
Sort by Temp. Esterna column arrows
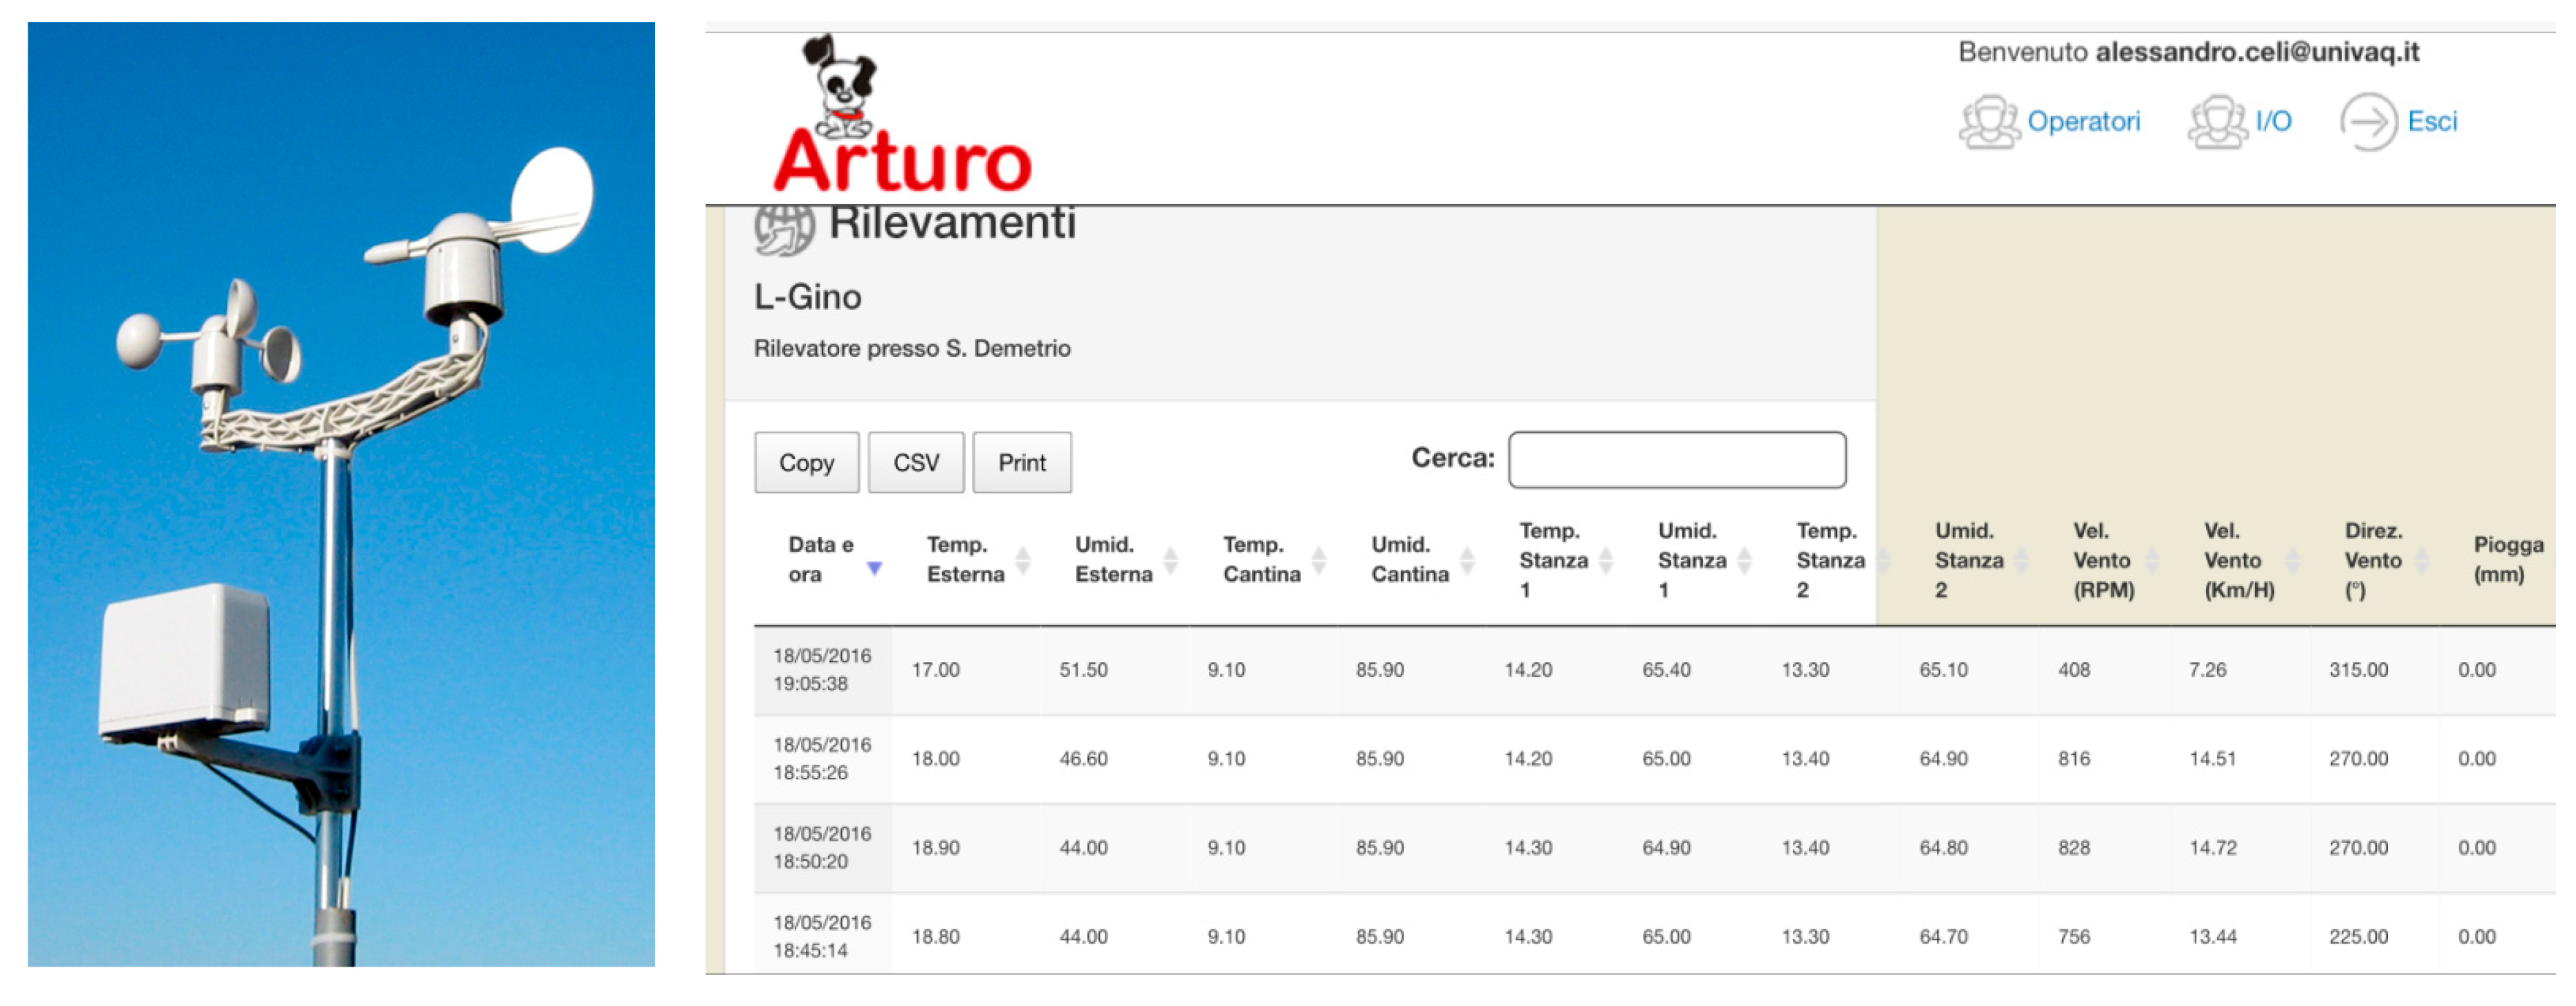[1022, 560]
